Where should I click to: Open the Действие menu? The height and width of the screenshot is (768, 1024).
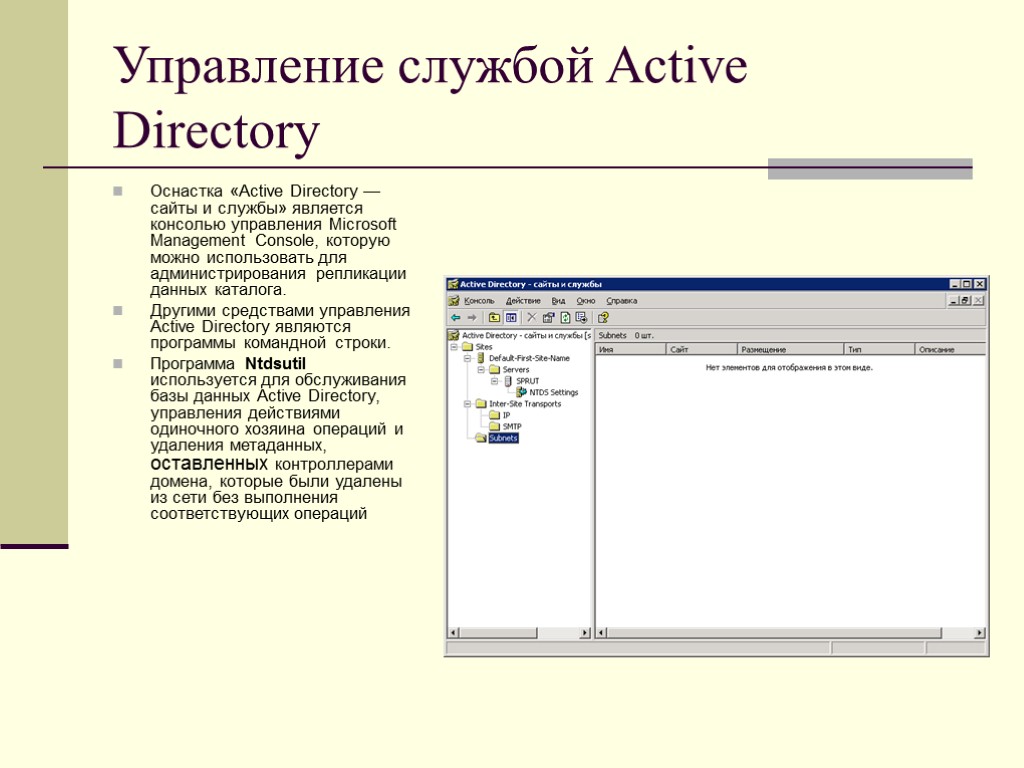[x=523, y=300]
